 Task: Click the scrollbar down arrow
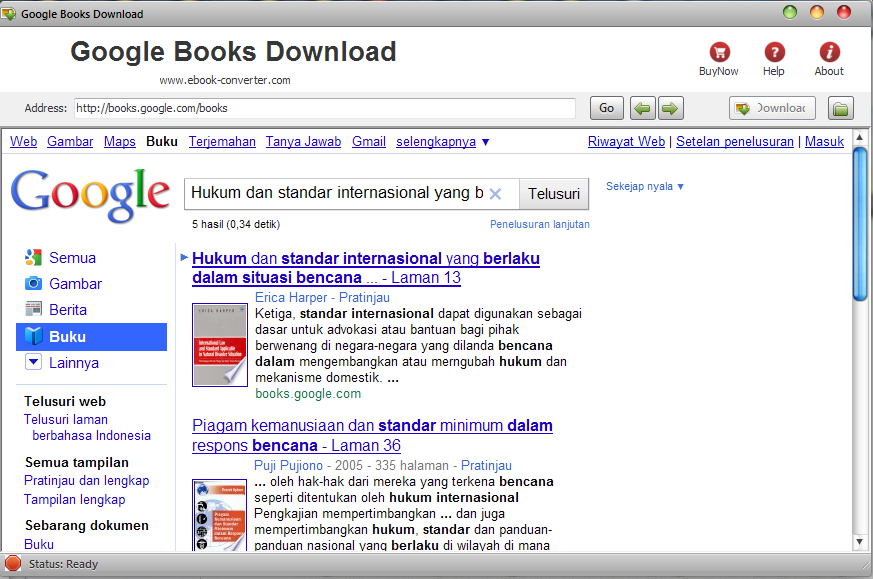[859, 542]
